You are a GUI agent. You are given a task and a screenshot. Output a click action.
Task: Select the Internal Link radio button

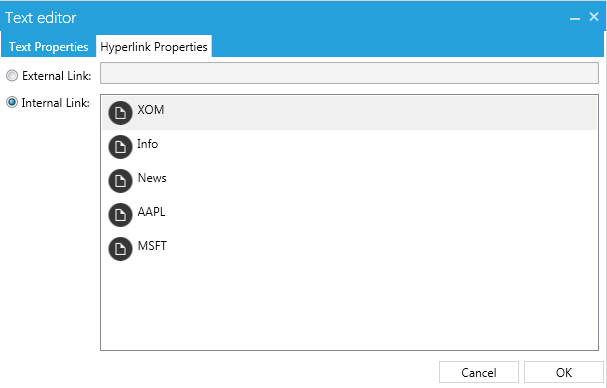tap(12, 103)
